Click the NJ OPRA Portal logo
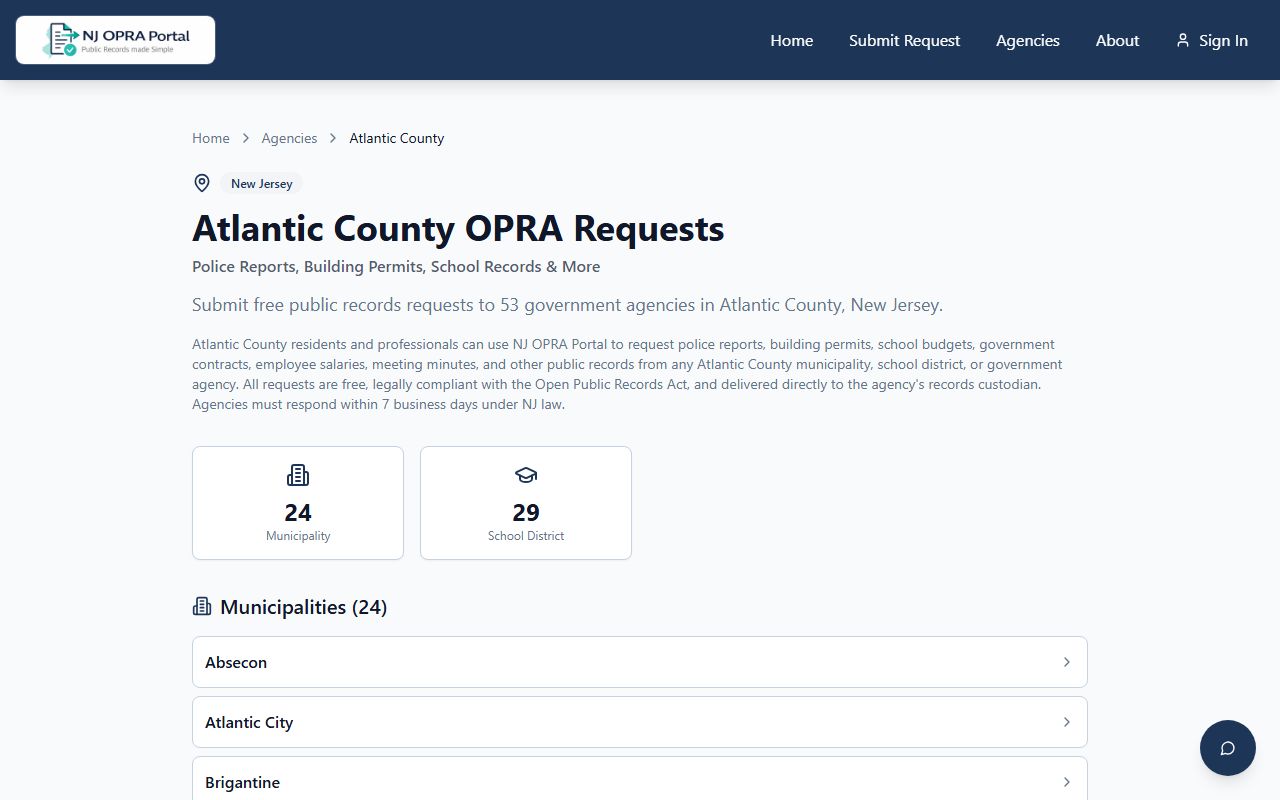The width and height of the screenshot is (1280, 800). point(115,40)
